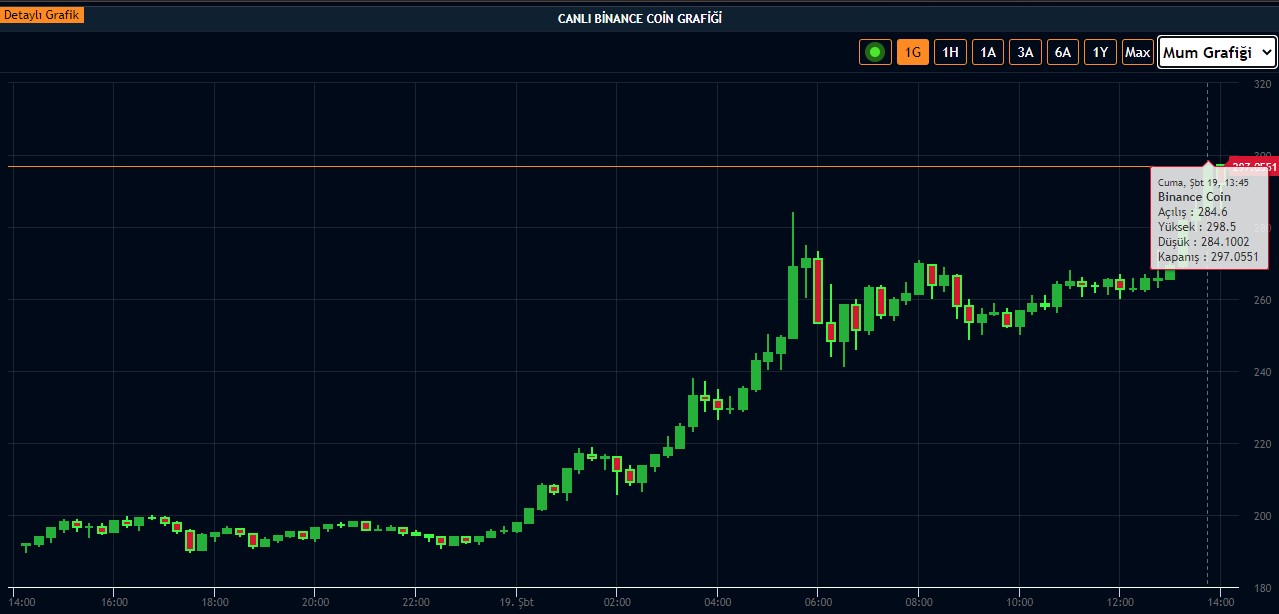Click the 04:00 time axis label
The image size is (1279, 614).
click(718, 602)
